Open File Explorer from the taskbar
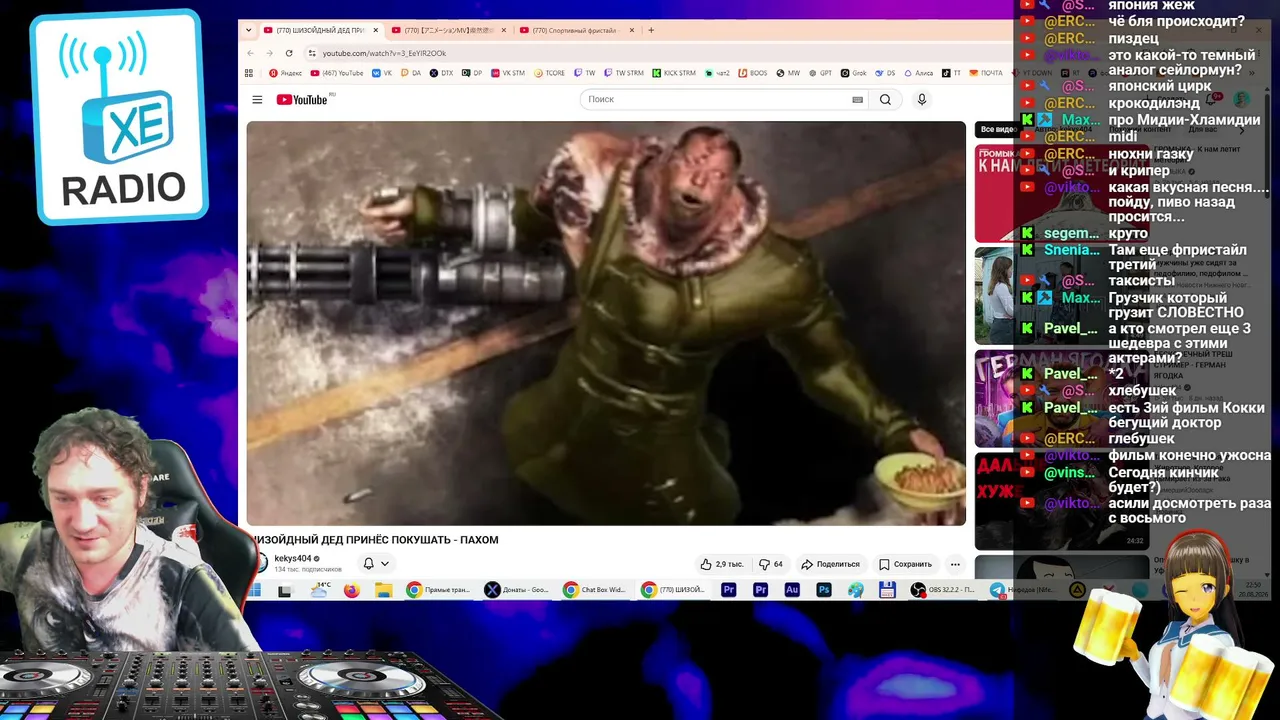 (x=383, y=590)
